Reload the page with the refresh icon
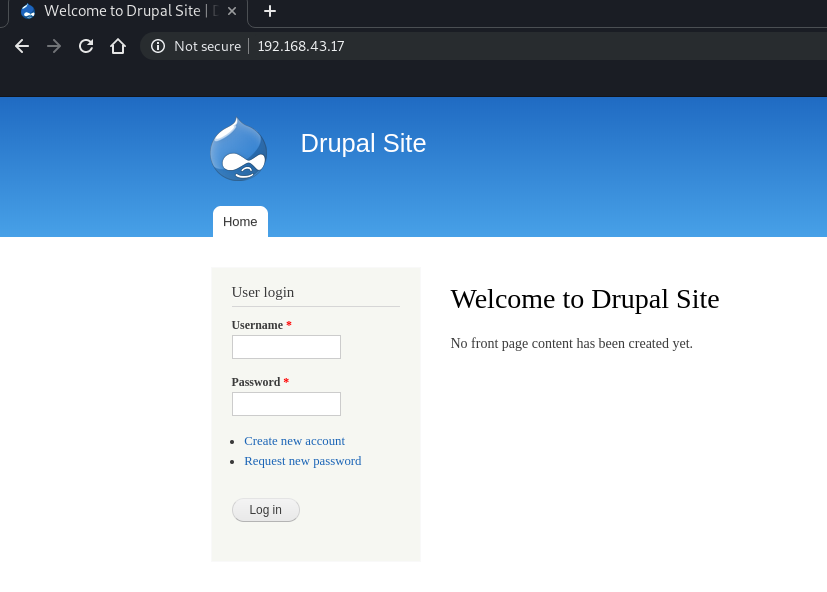Viewport: 827px width, 592px height. coord(86,46)
